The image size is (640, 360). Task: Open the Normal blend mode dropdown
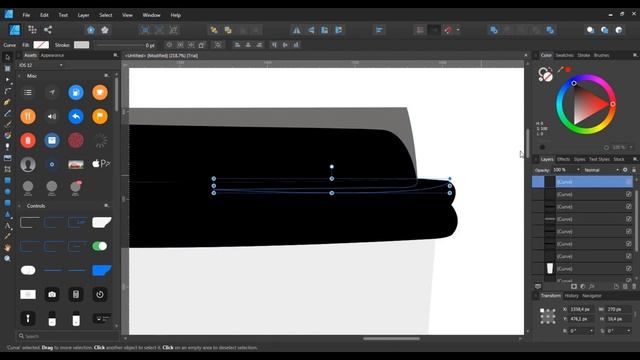[x=617, y=170]
